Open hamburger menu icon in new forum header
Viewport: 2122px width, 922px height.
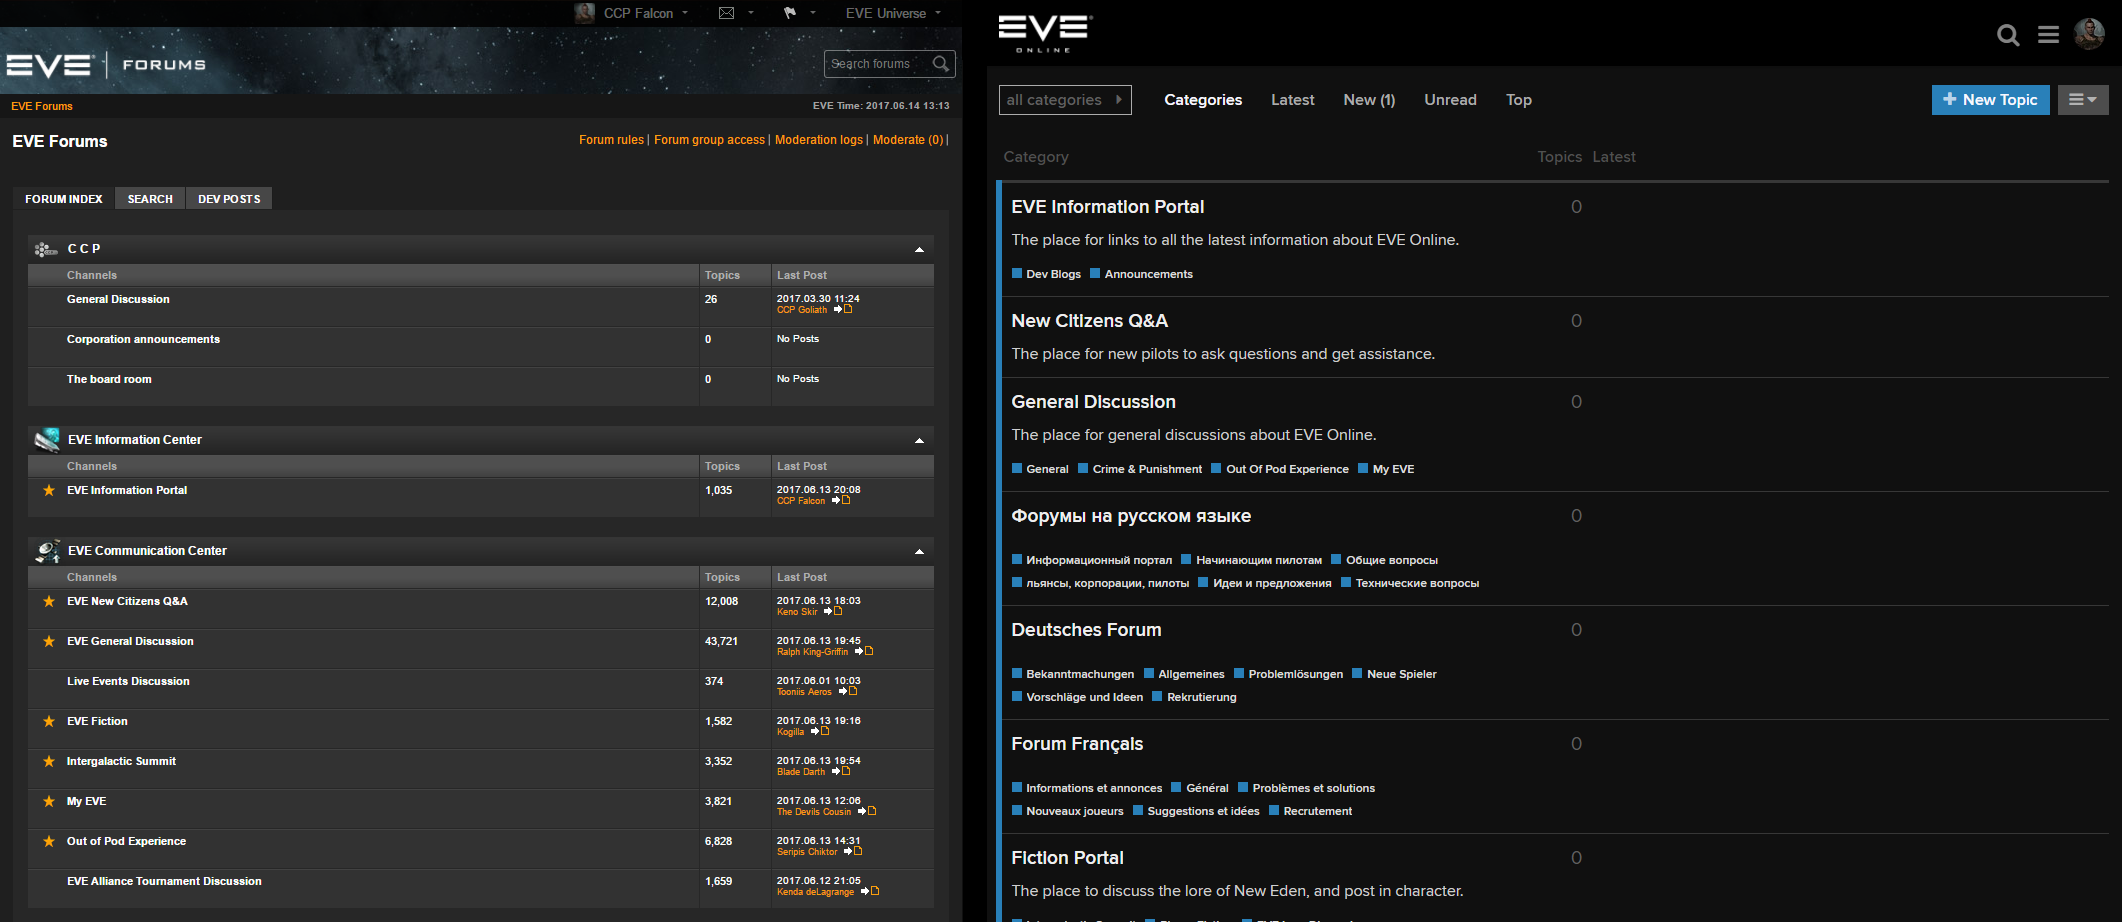point(2048,35)
